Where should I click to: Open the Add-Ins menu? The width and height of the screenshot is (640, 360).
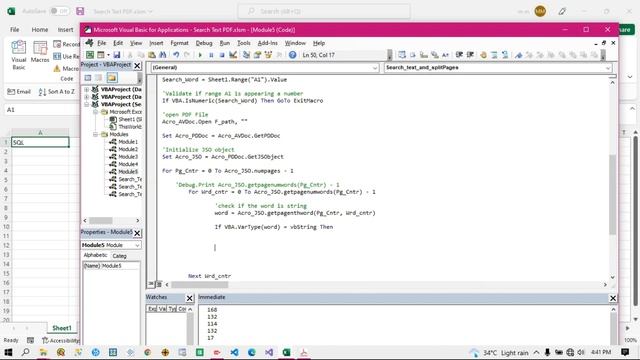[x=267, y=43]
